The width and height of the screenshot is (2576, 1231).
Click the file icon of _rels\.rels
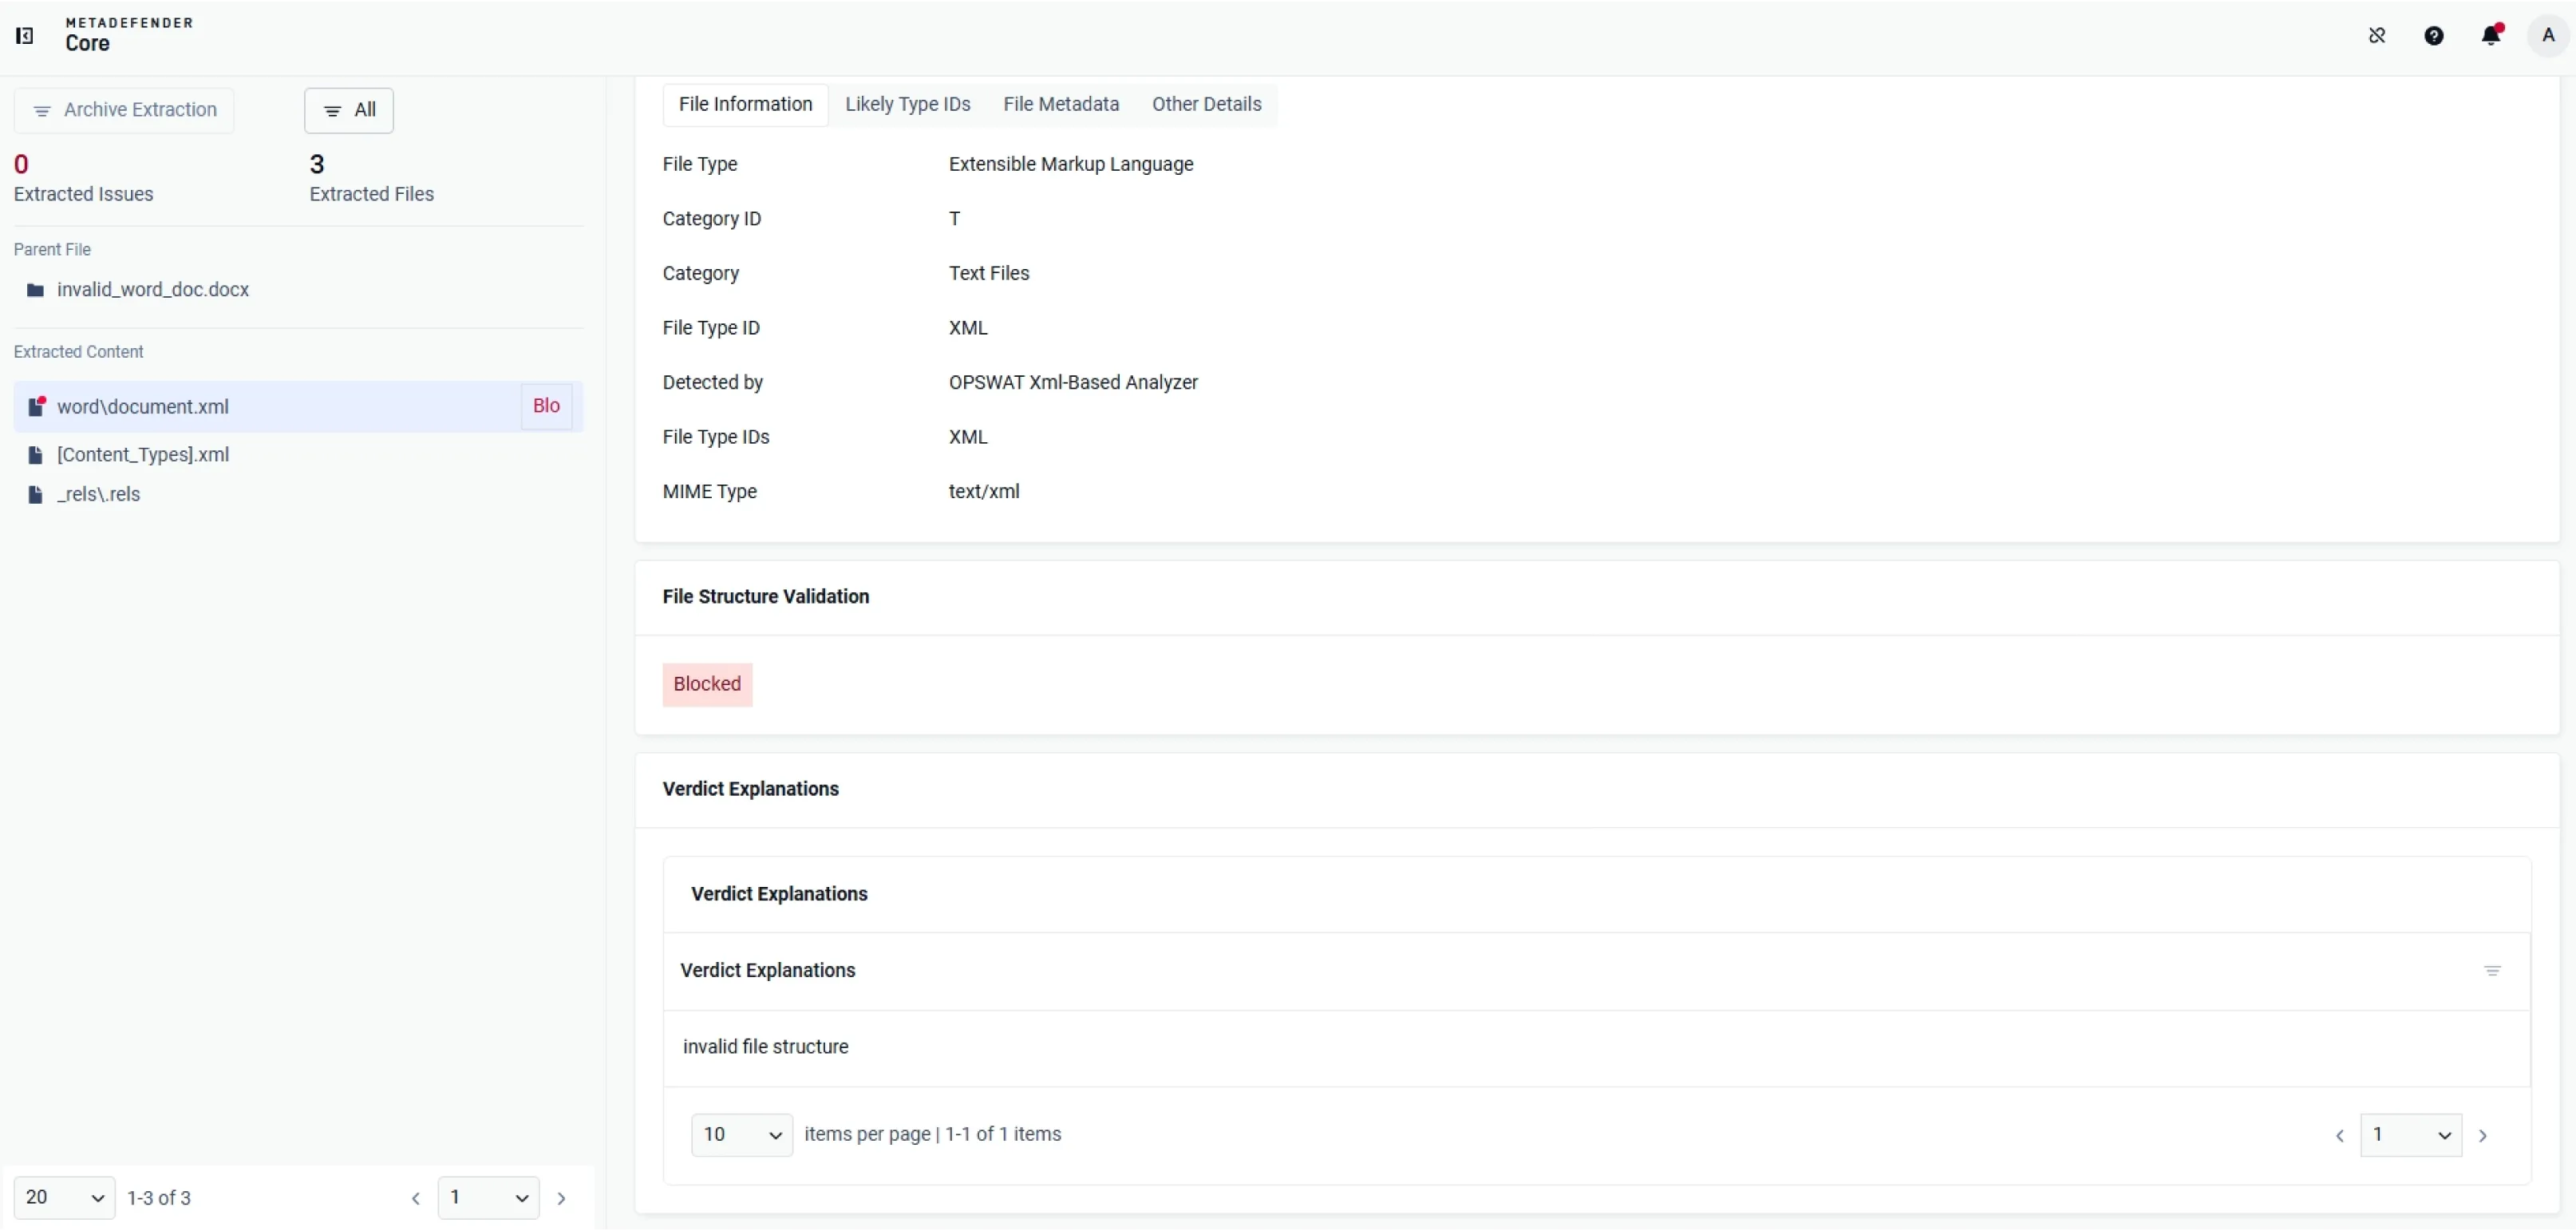coord(35,495)
